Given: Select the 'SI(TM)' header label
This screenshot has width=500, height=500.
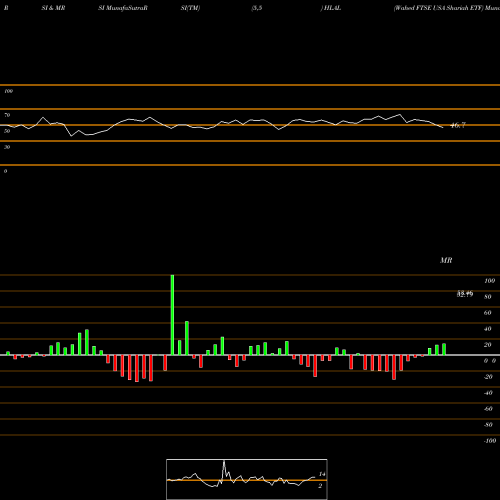Looking at the screenshot, I should click(190, 8).
